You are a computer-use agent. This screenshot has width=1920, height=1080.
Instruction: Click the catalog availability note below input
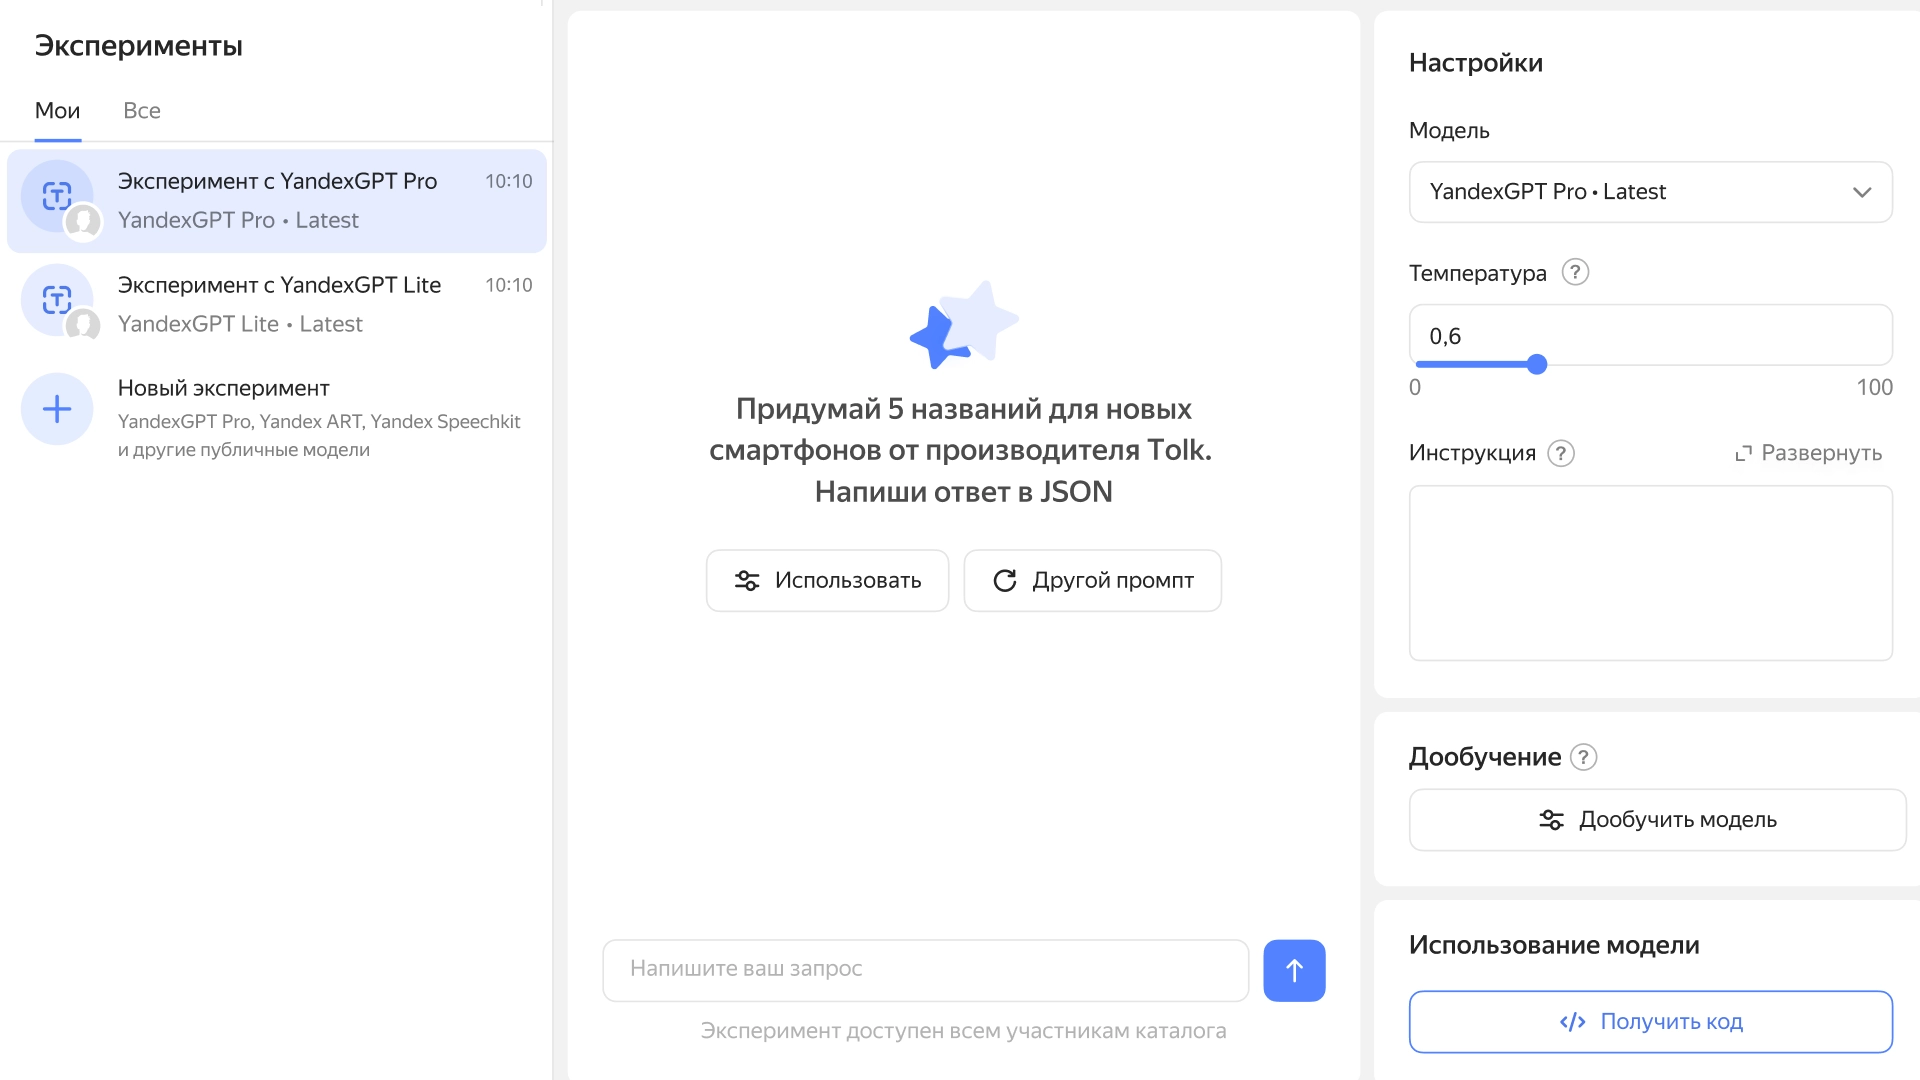[962, 1031]
